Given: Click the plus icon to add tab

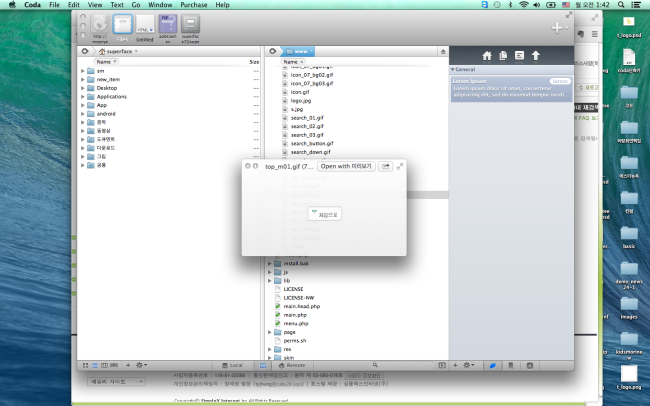Looking at the screenshot, I should (x=557, y=28).
